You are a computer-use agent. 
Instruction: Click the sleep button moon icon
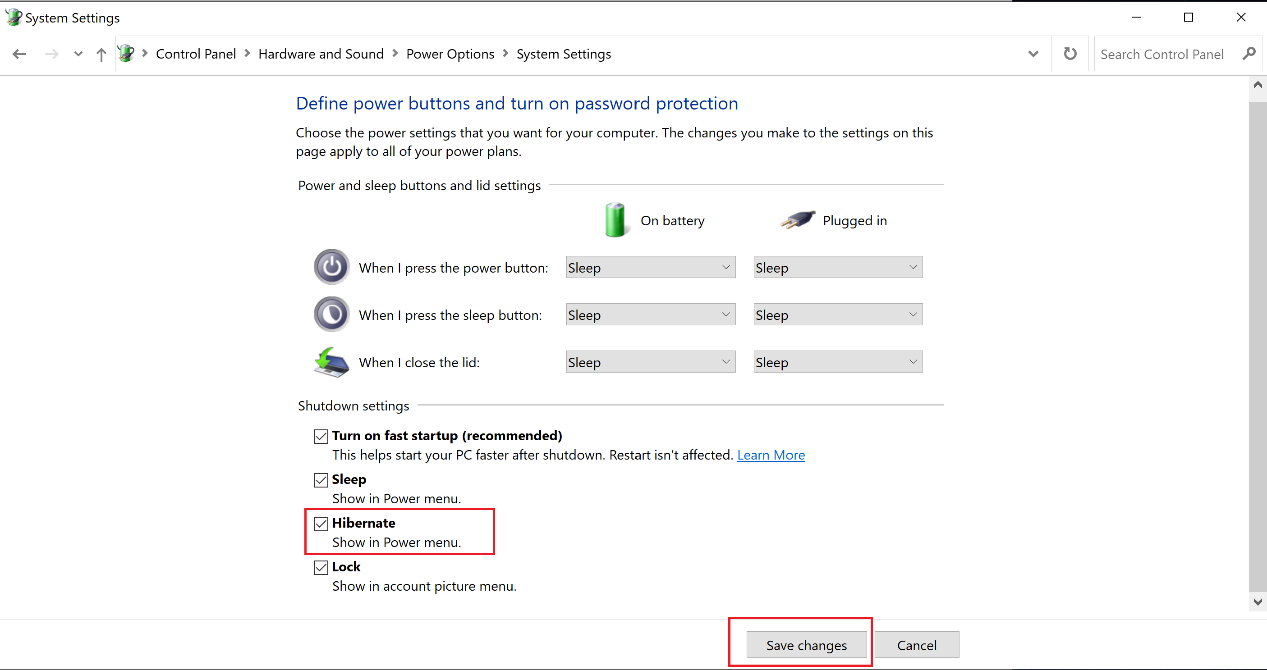(x=331, y=314)
